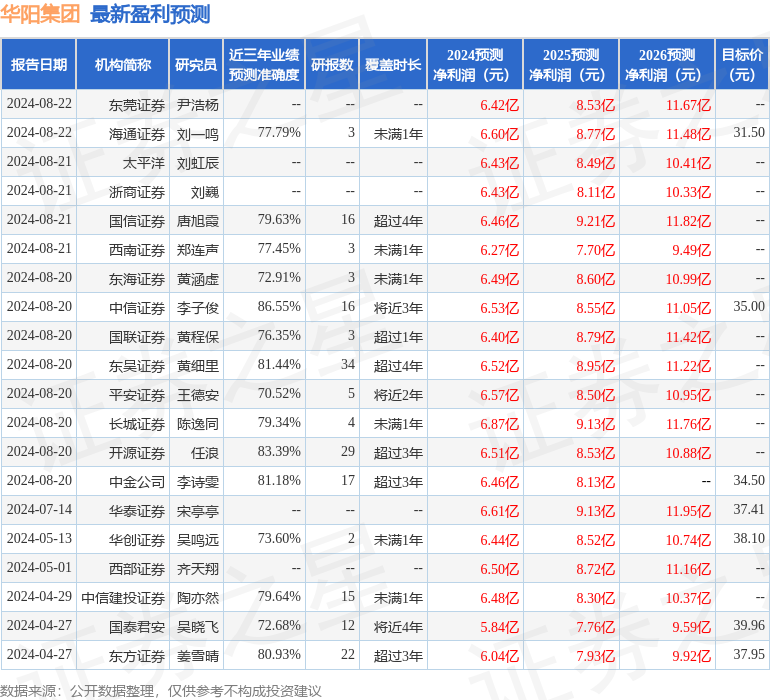Viewport: 770px width, 700px height.
Task: Click target price 37.95
Action: point(749,654)
